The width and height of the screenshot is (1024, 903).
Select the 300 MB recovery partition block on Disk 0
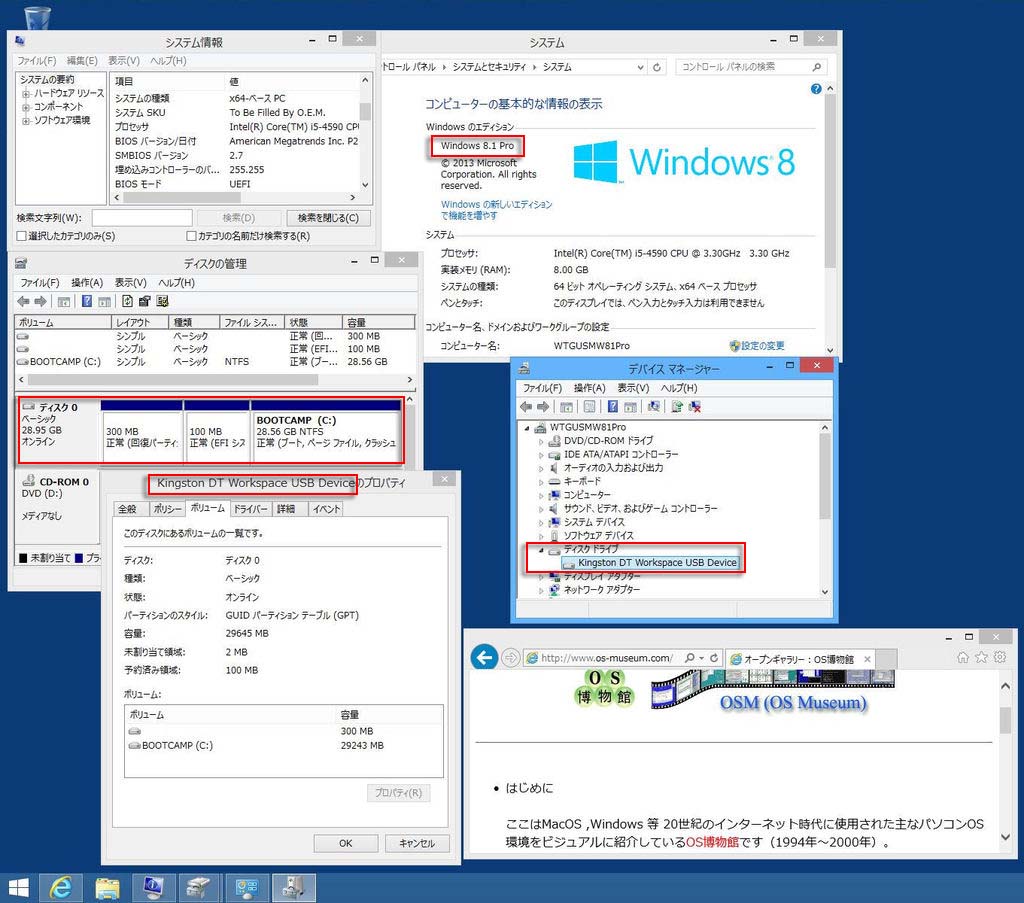(142, 432)
